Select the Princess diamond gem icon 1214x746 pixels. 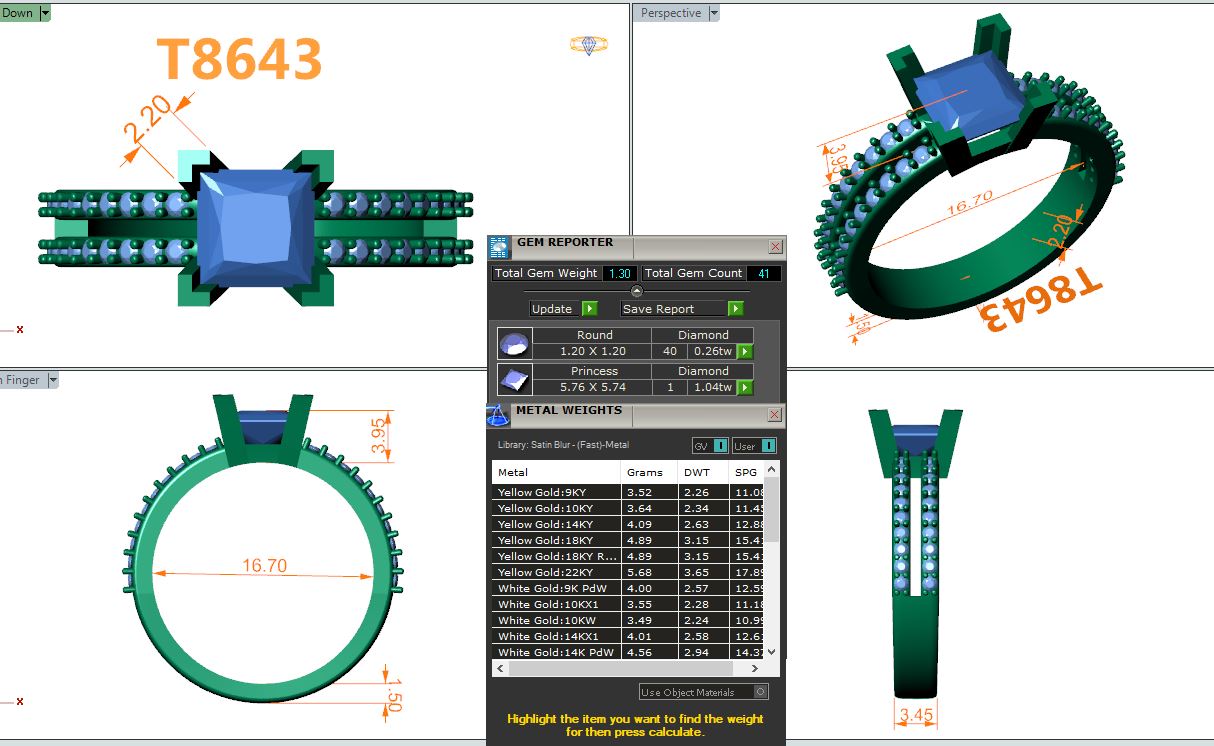point(514,379)
